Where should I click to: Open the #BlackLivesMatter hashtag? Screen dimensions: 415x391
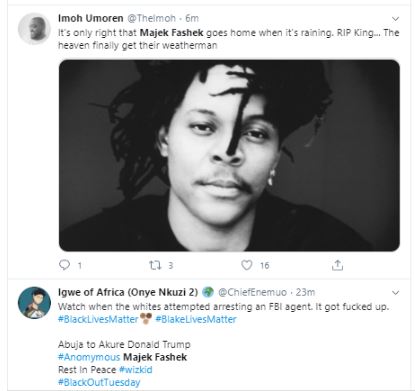click(x=98, y=319)
